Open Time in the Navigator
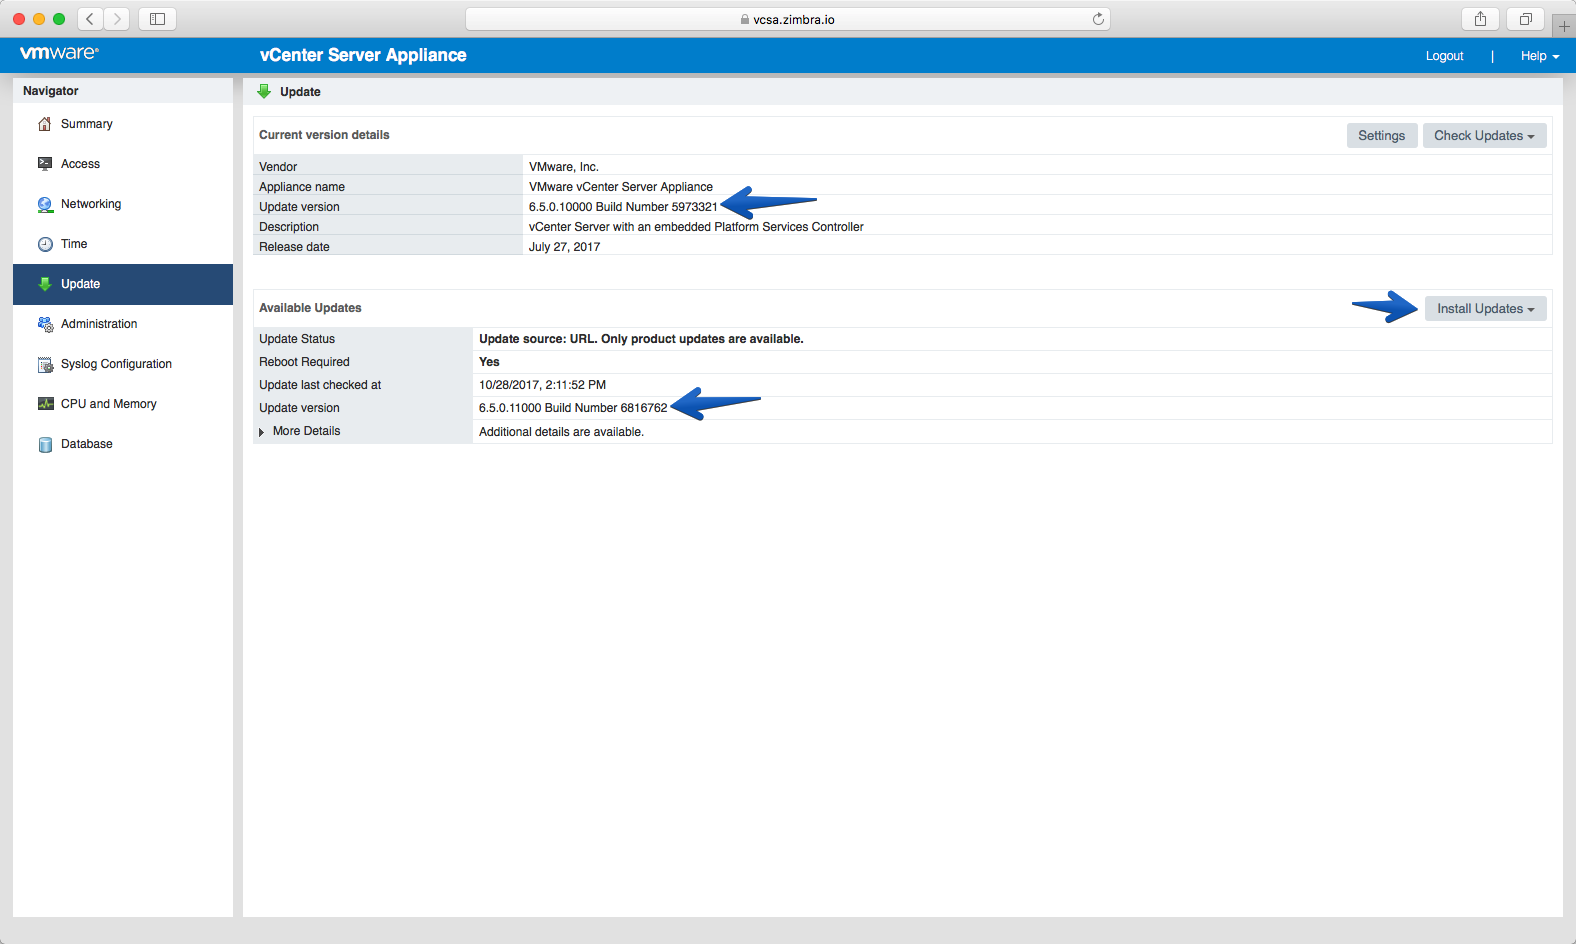Viewport: 1576px width, 944px height. point(123,244)
